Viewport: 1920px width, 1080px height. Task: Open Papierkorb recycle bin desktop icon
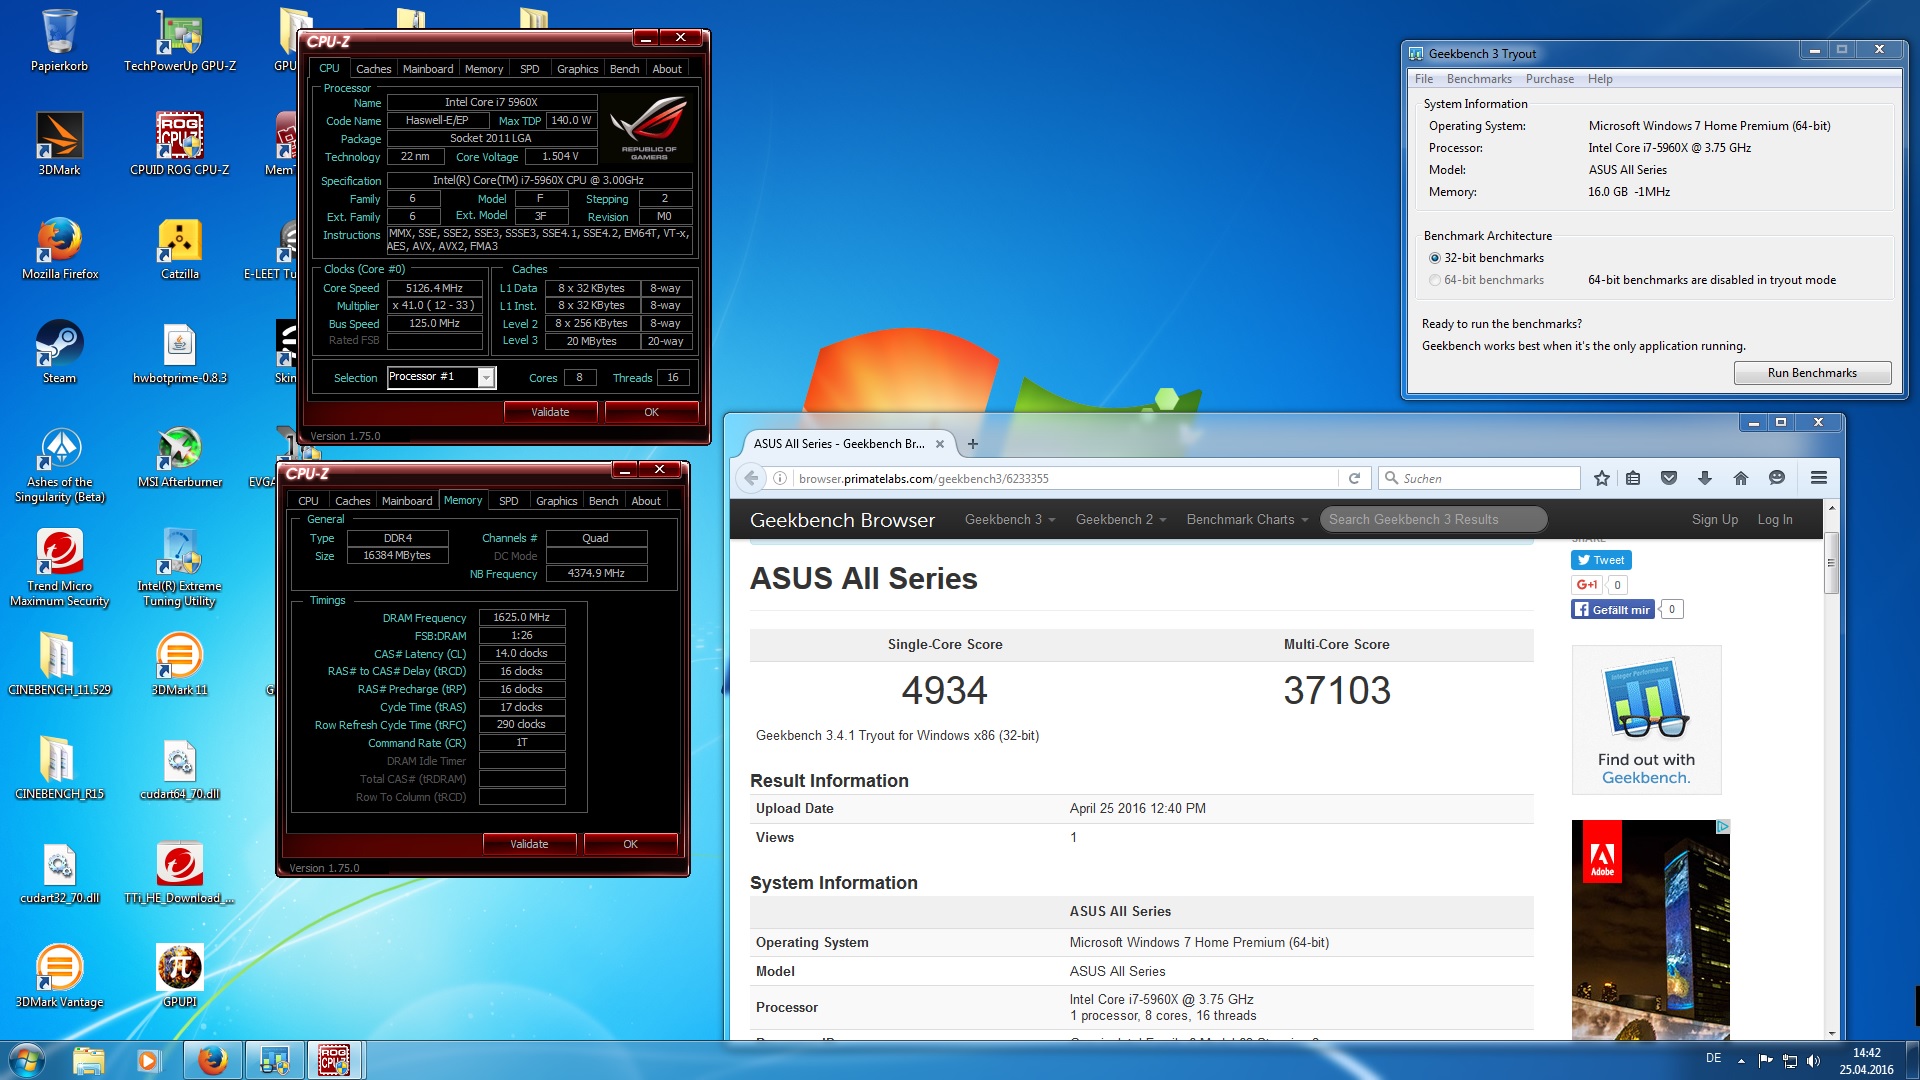[x=59, y=40]
